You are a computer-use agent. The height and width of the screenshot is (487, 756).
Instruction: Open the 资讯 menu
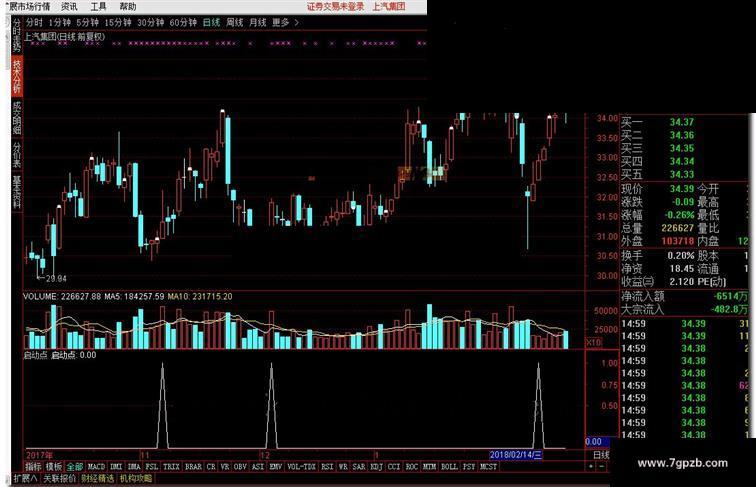tap(69, 6)
